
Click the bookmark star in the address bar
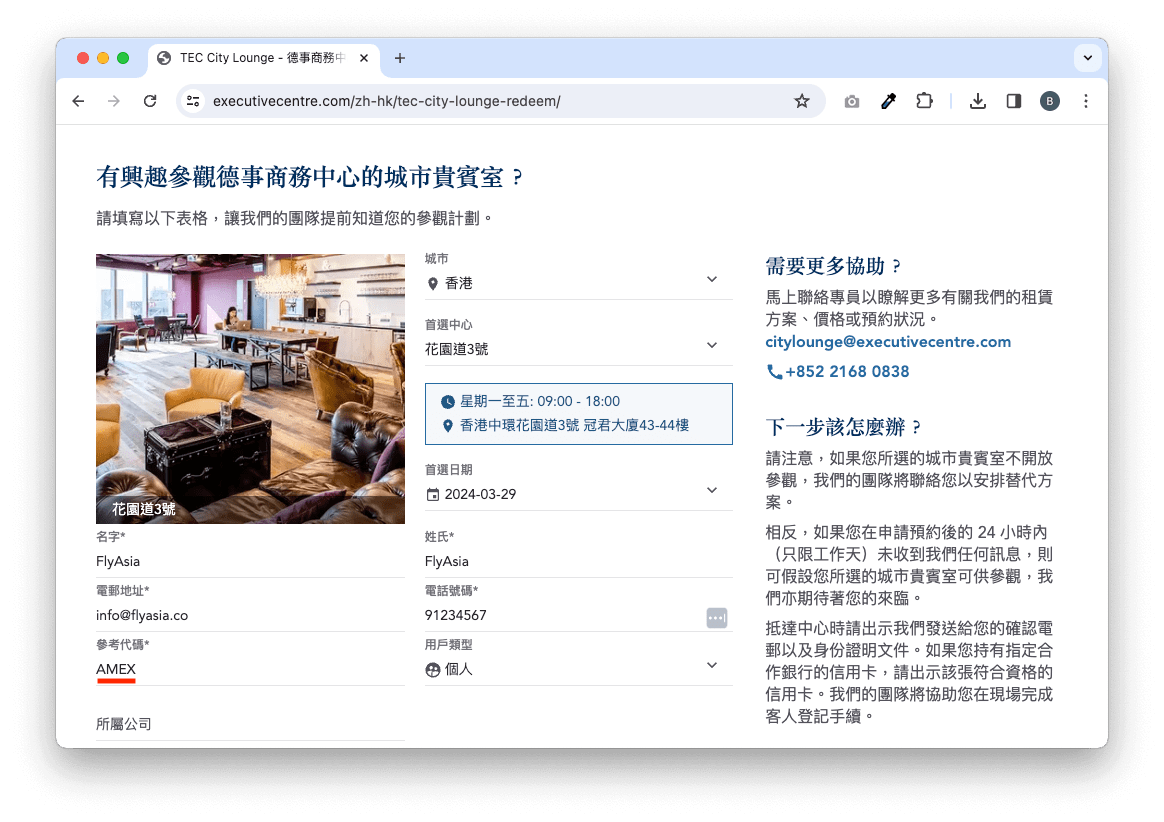tap(802, 101)
